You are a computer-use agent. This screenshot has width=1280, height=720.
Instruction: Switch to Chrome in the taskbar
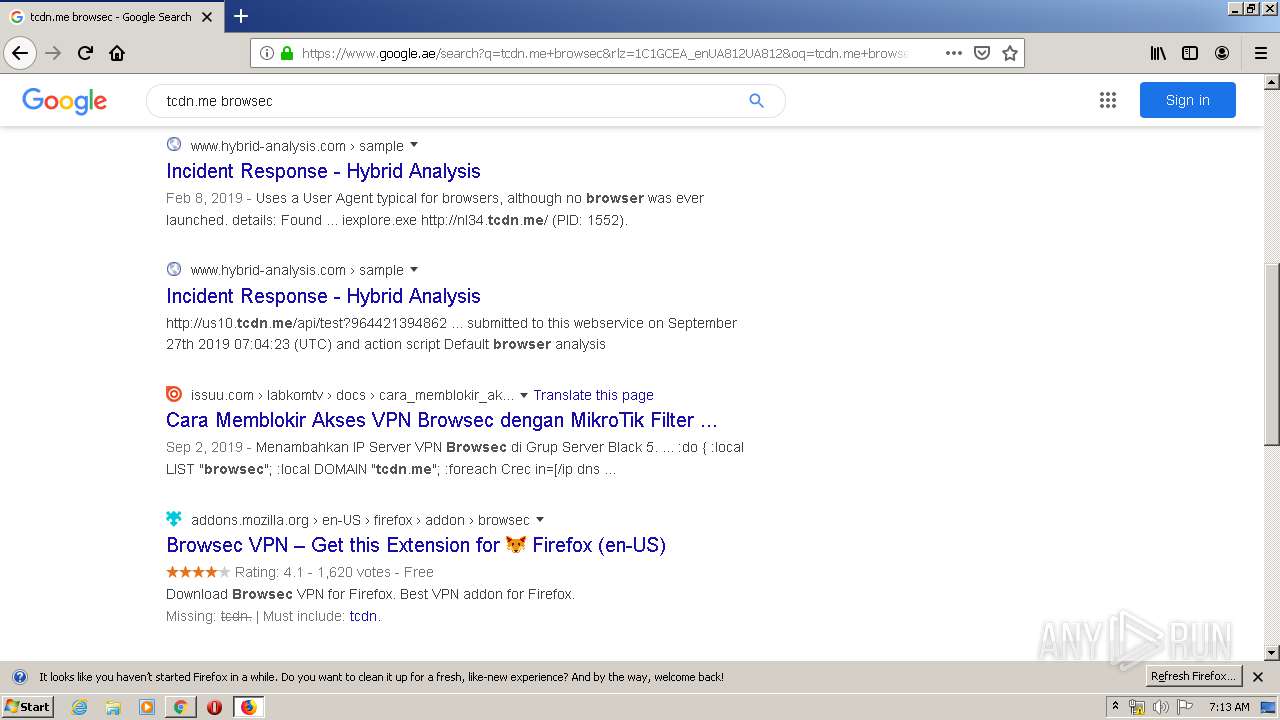[x=180, y=707]
